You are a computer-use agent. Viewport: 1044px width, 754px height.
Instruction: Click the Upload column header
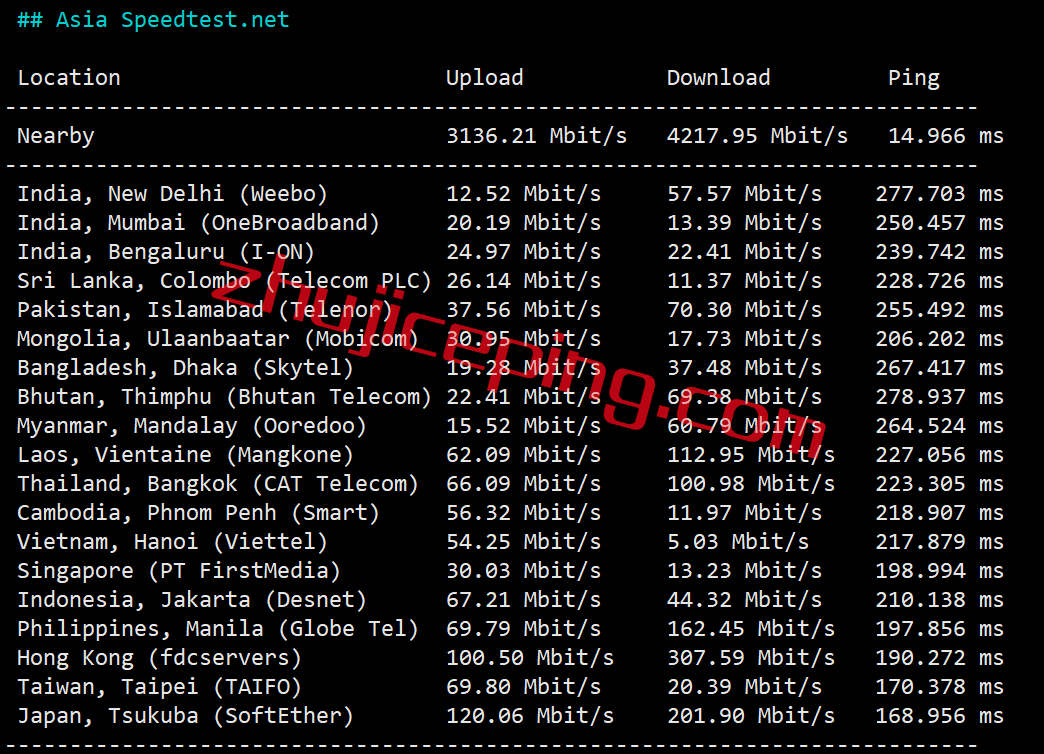pos(485,78)
